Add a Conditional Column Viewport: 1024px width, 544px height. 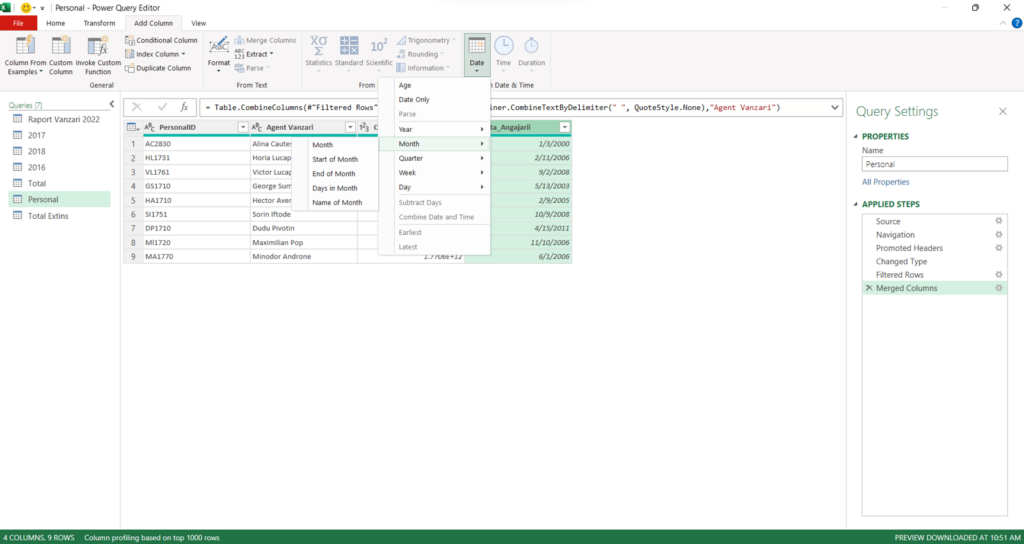pyautogui.click(x=161, y=40)
